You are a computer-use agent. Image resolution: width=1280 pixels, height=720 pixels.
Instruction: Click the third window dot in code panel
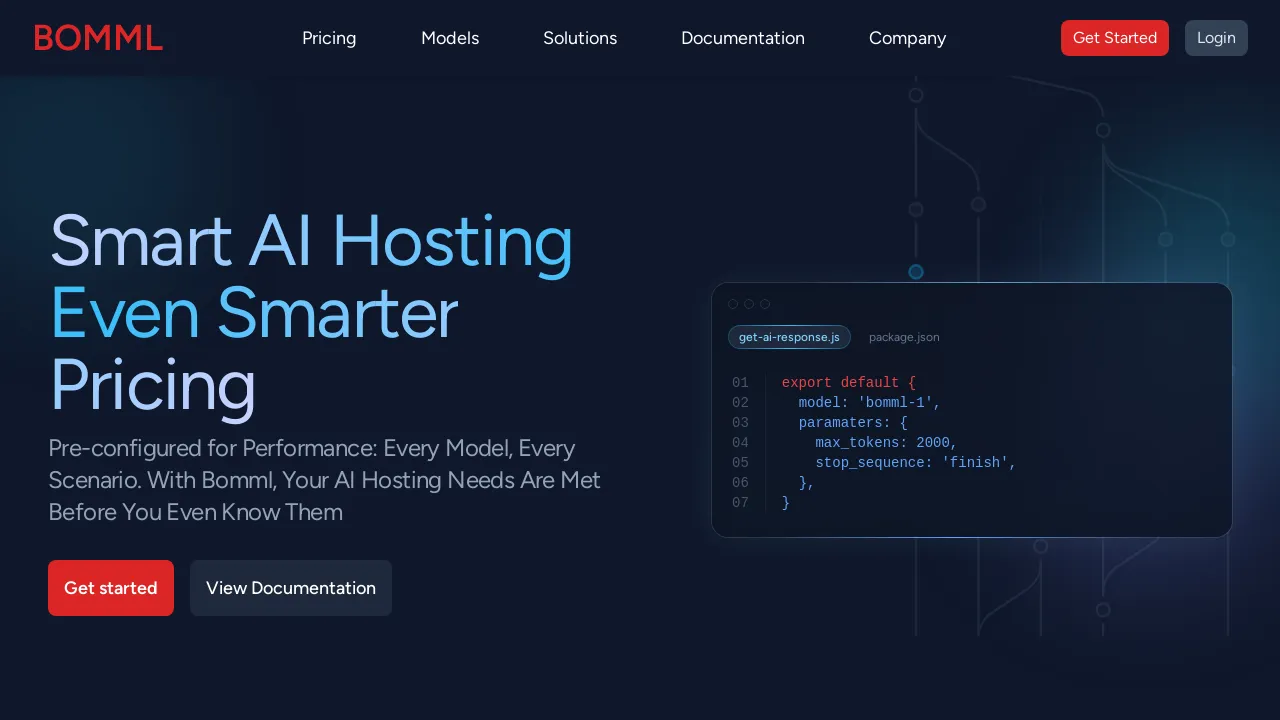click(x=765, y=304)
